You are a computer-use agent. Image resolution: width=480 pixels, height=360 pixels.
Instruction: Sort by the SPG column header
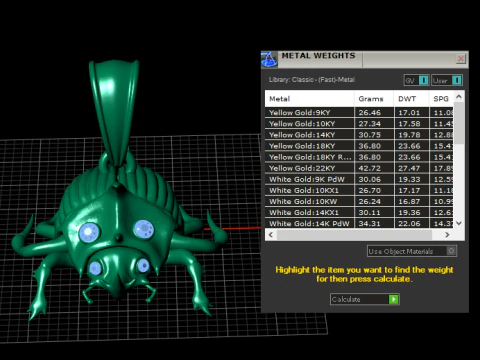pos(441,99)
